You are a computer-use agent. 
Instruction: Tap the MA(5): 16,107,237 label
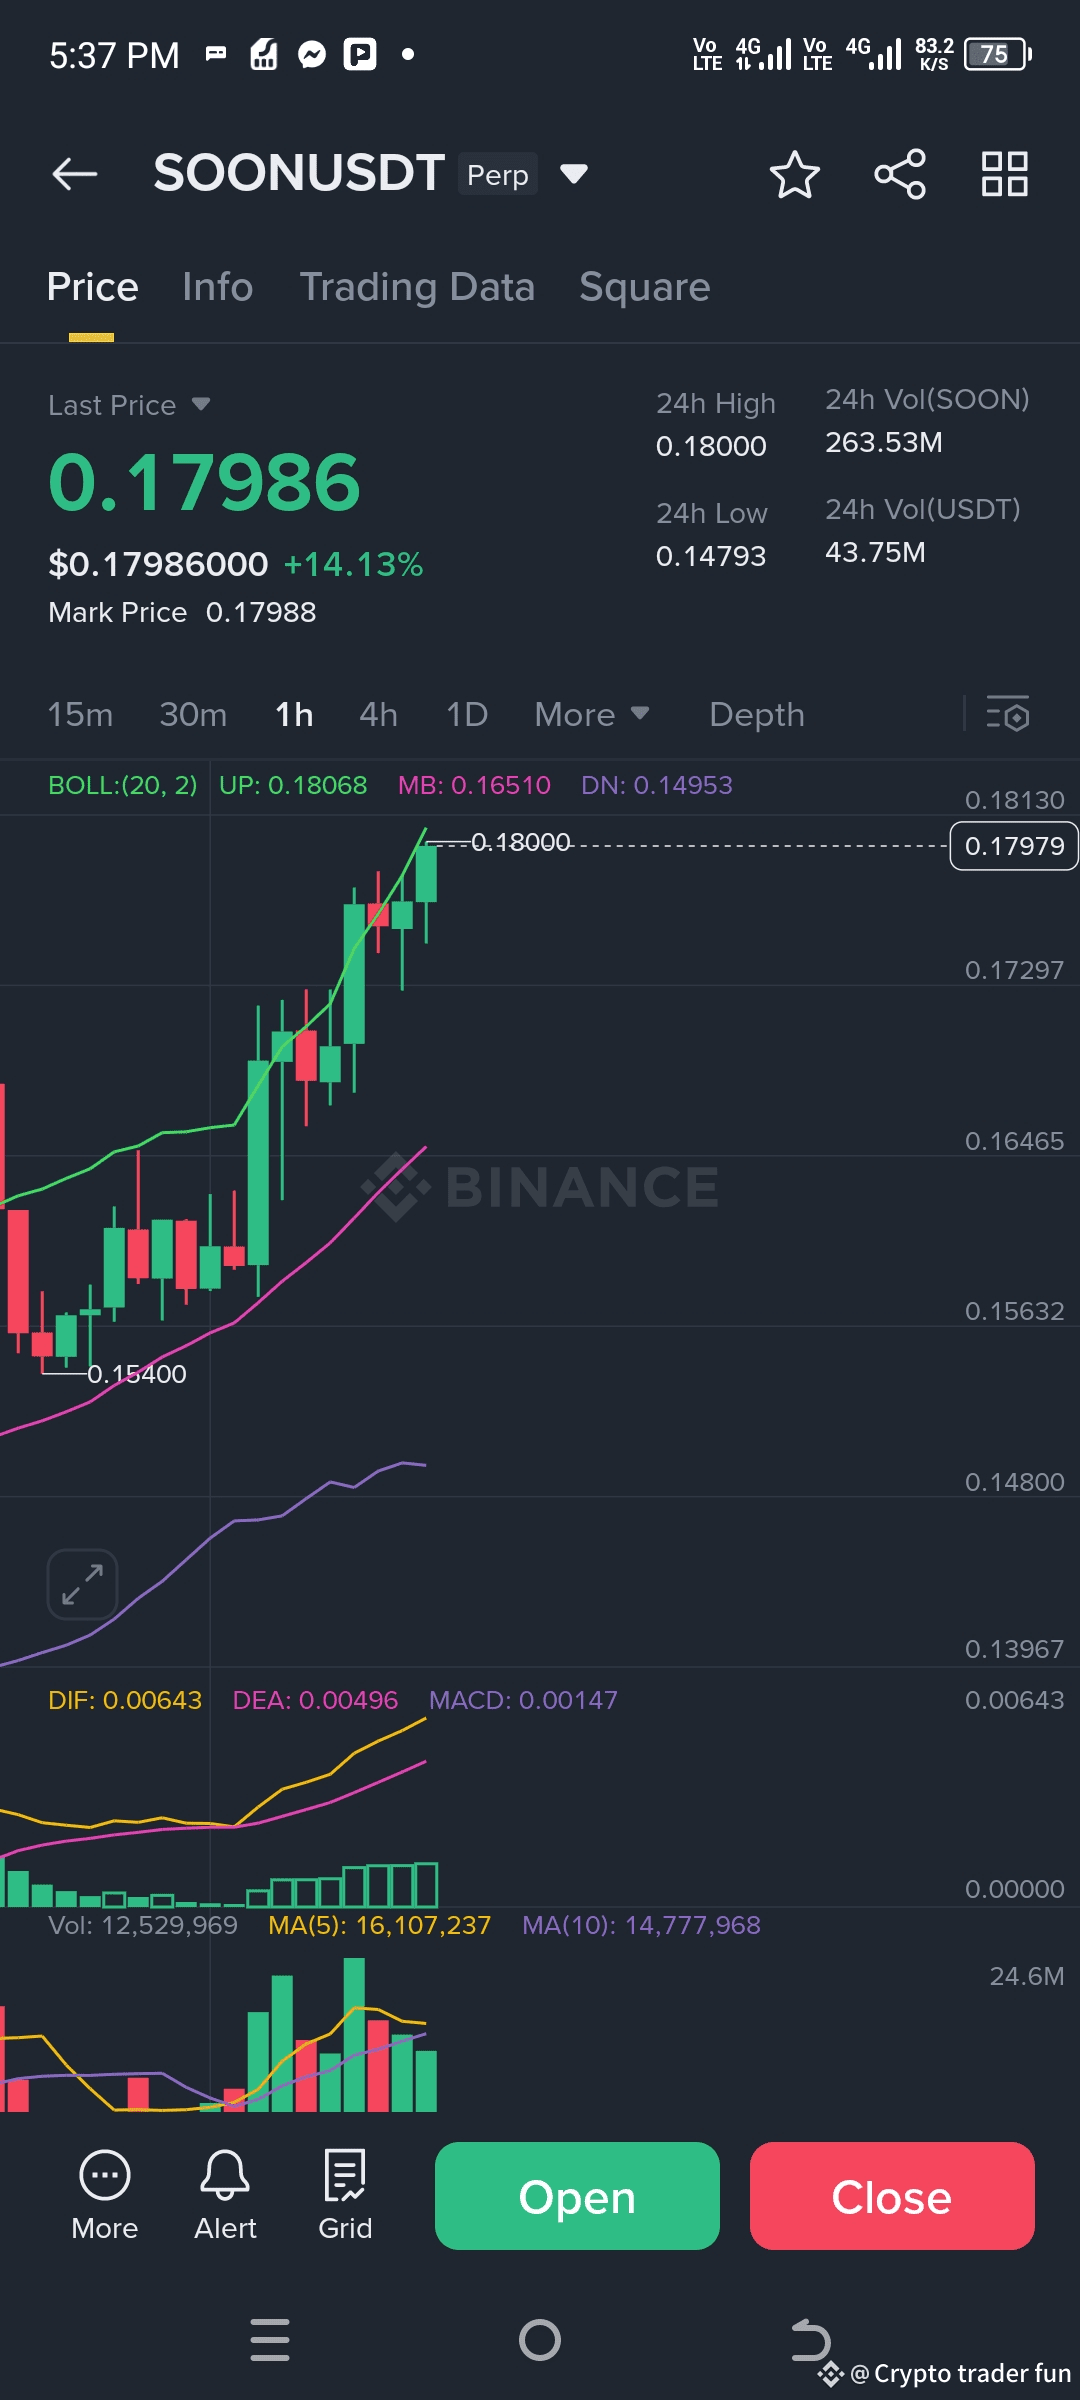click(x=380, y=1925)
